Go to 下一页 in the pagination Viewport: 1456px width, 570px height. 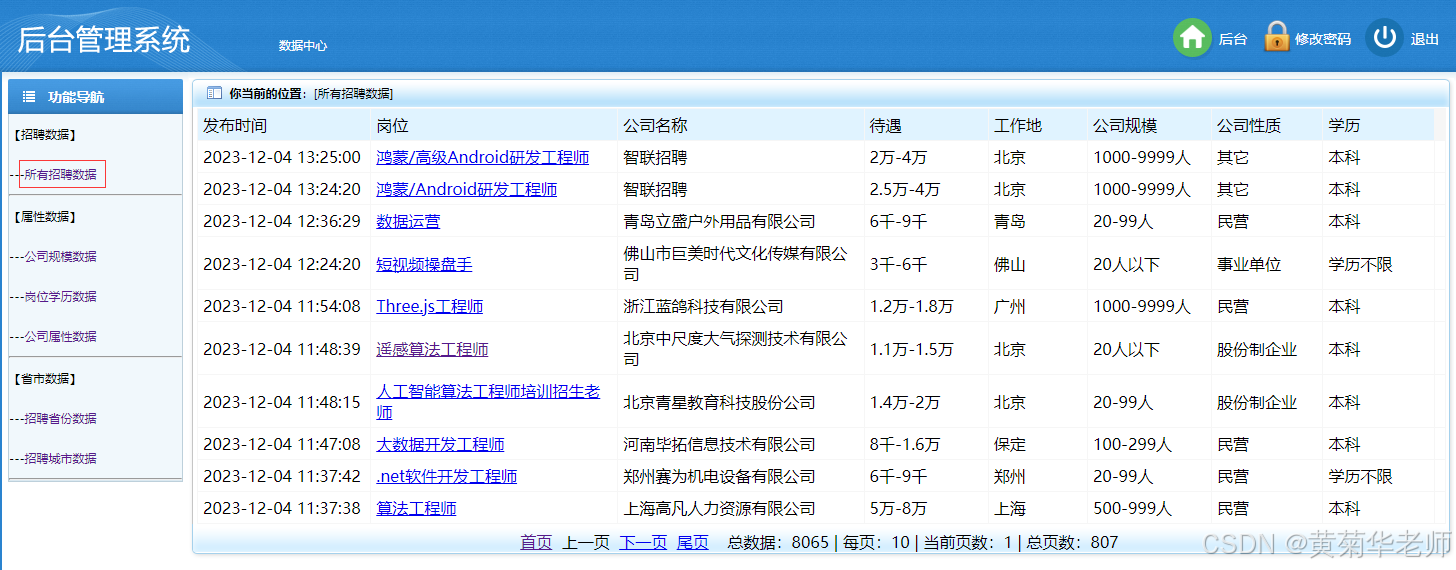coord(643,542)
